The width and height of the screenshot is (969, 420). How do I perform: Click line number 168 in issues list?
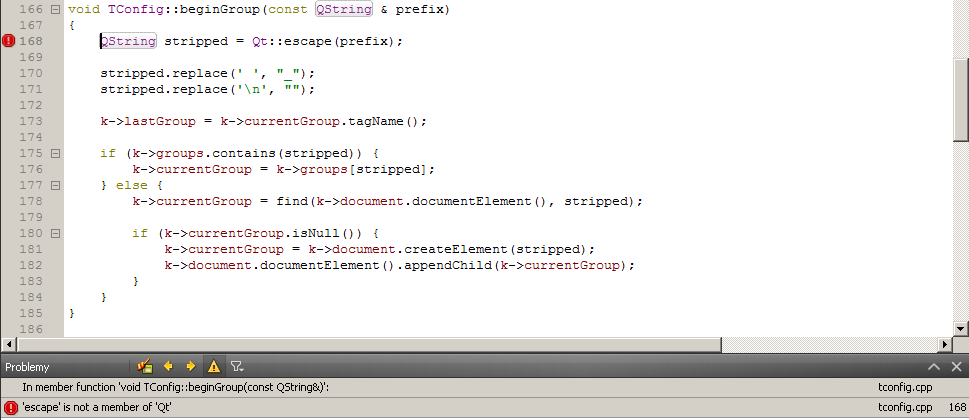[x=956, y=408]
